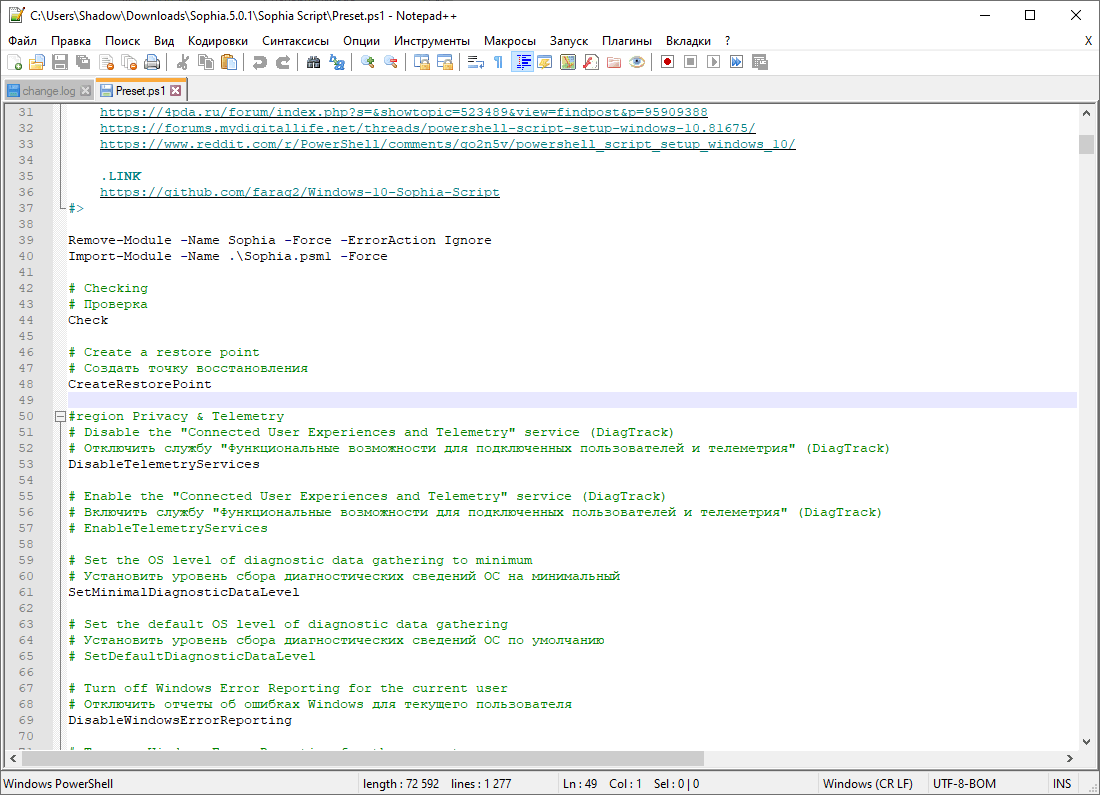
Task: Enable file monitoring with the eye icon
Action: click(x=637, y=61)
